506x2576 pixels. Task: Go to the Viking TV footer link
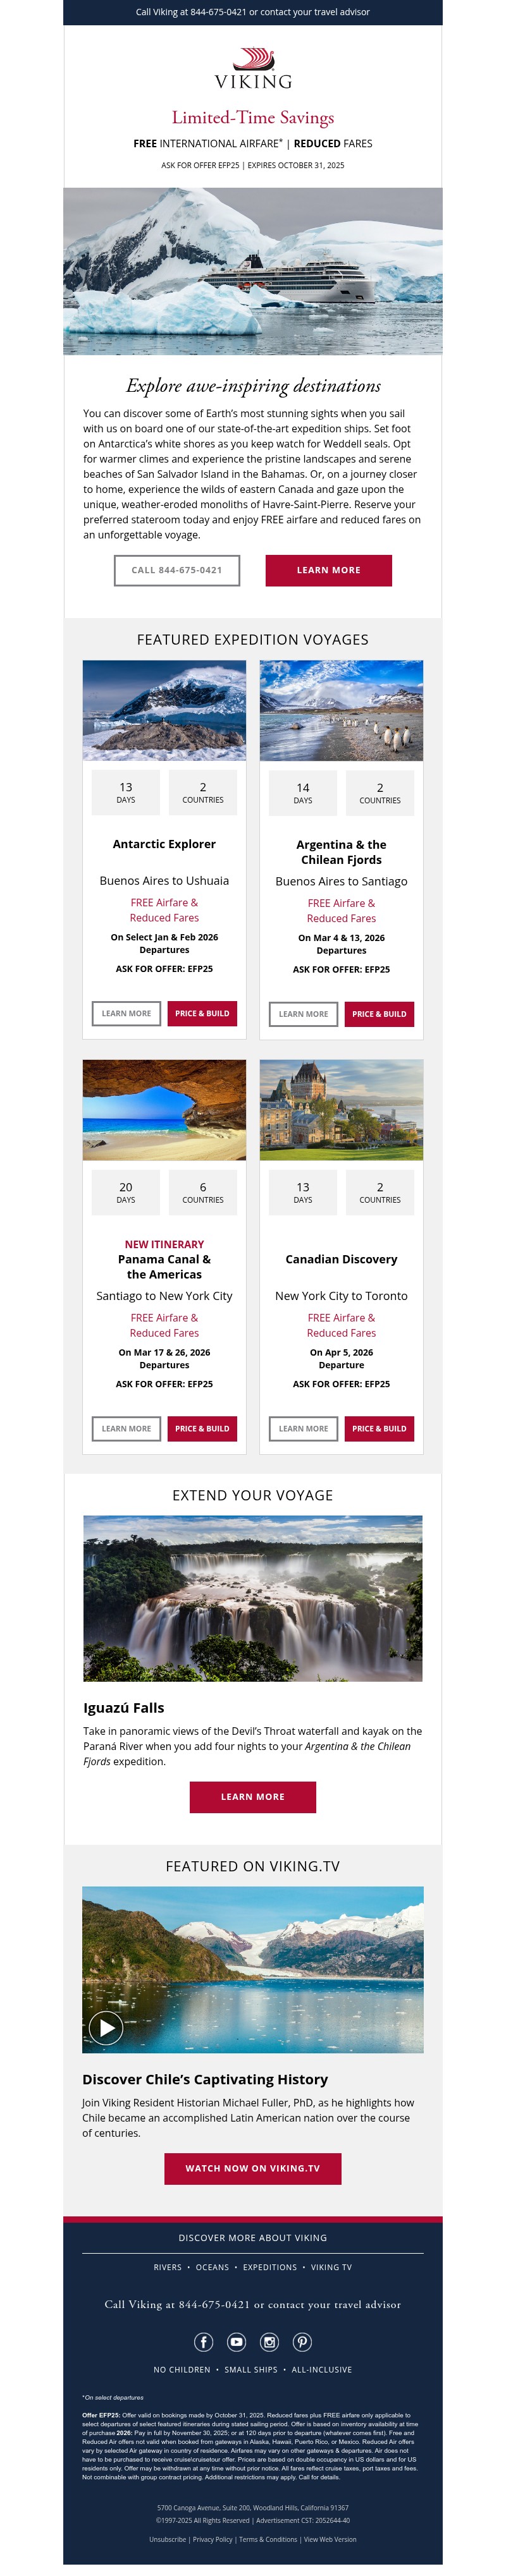(x=331, y=2267)
